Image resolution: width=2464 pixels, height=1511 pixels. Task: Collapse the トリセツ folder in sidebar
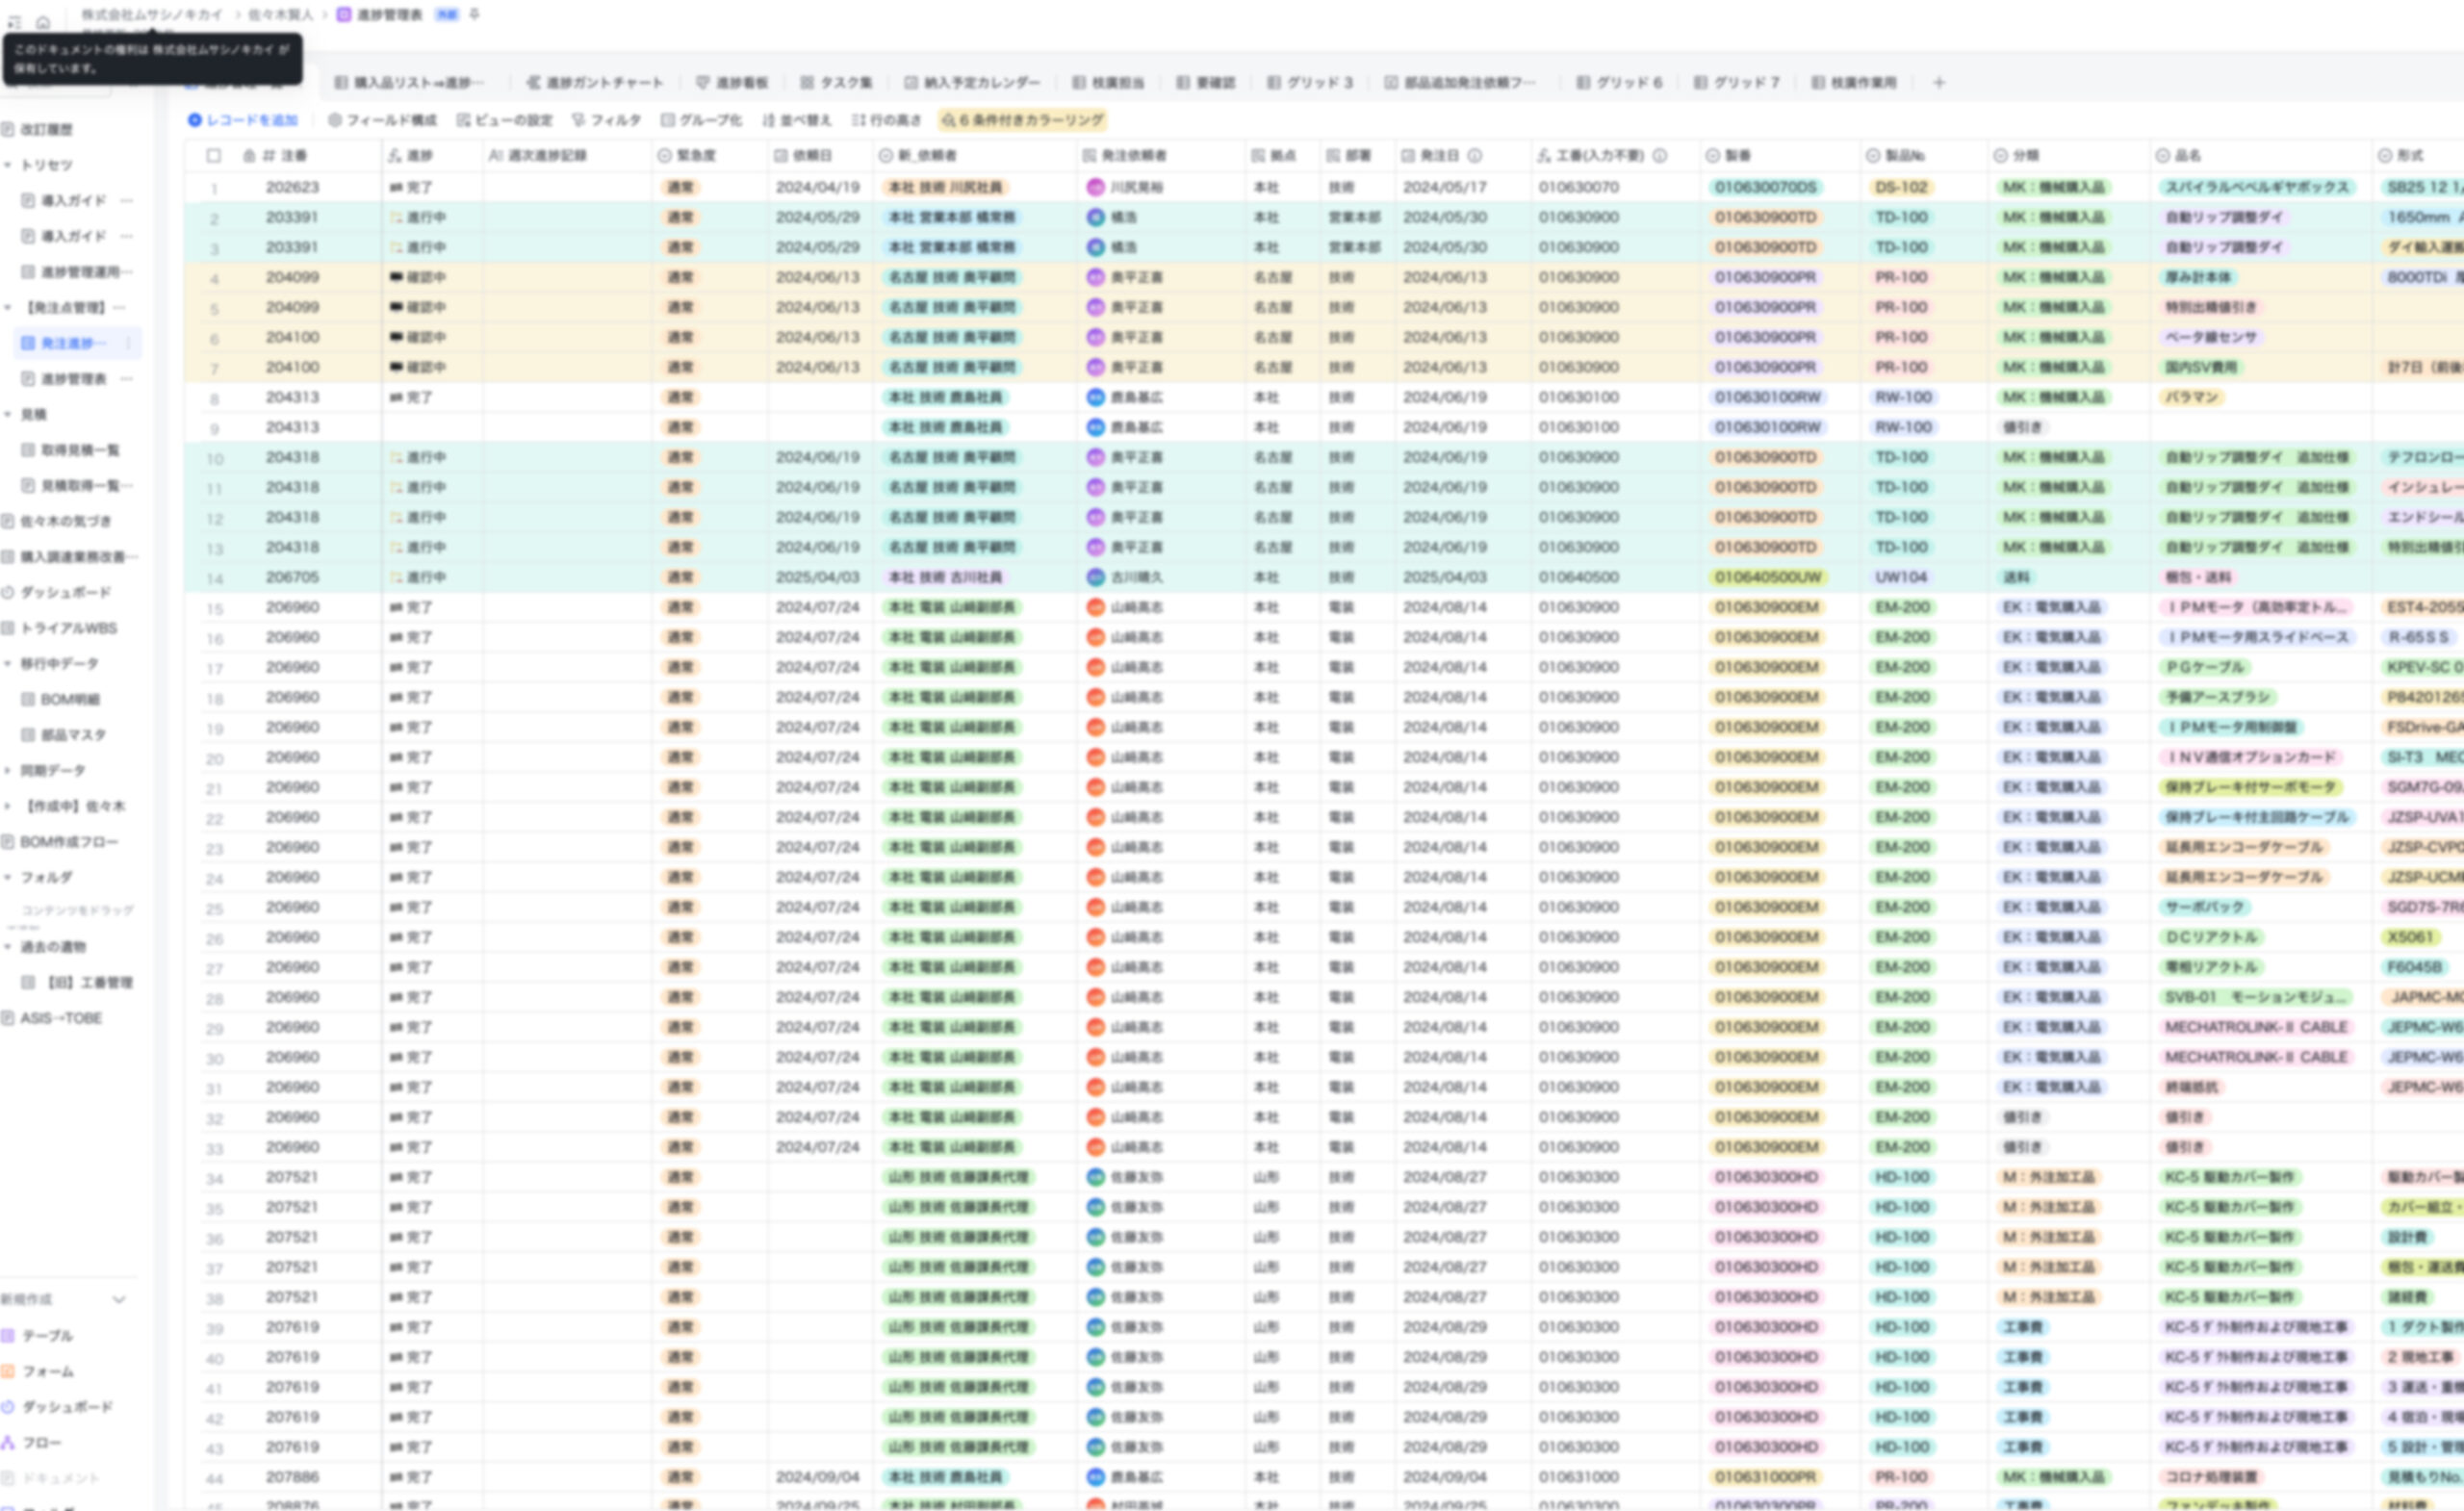[x=8, y=165]
